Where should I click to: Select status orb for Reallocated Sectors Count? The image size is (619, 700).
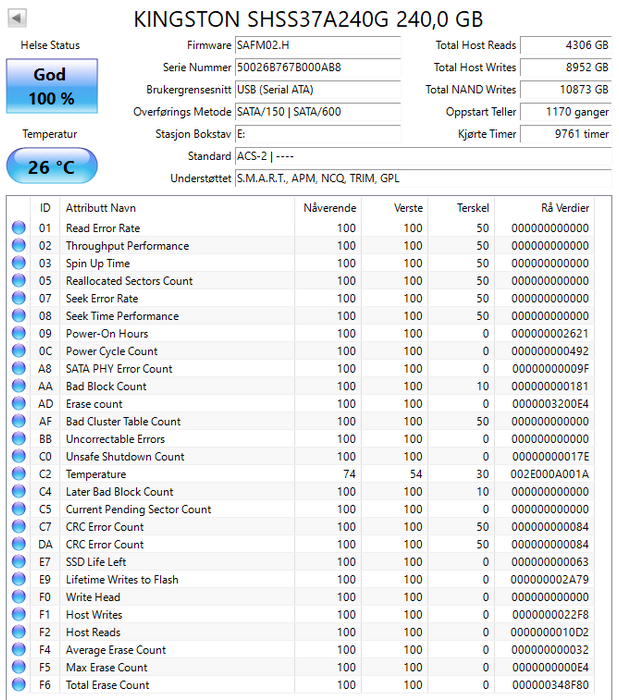click(x=19, y=280)
